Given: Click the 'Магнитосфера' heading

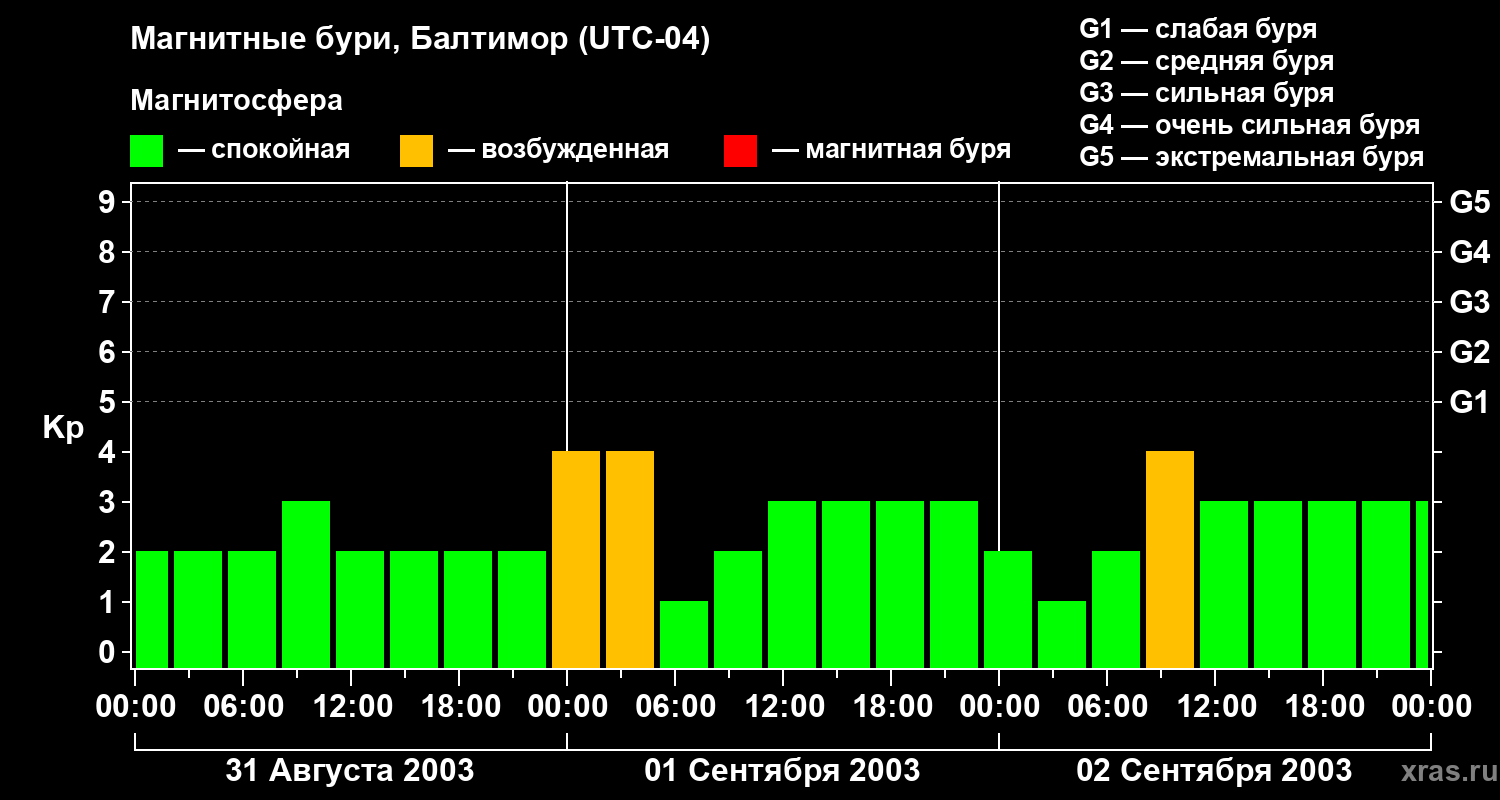Looking at the screenshot, I should coord(236,101).
